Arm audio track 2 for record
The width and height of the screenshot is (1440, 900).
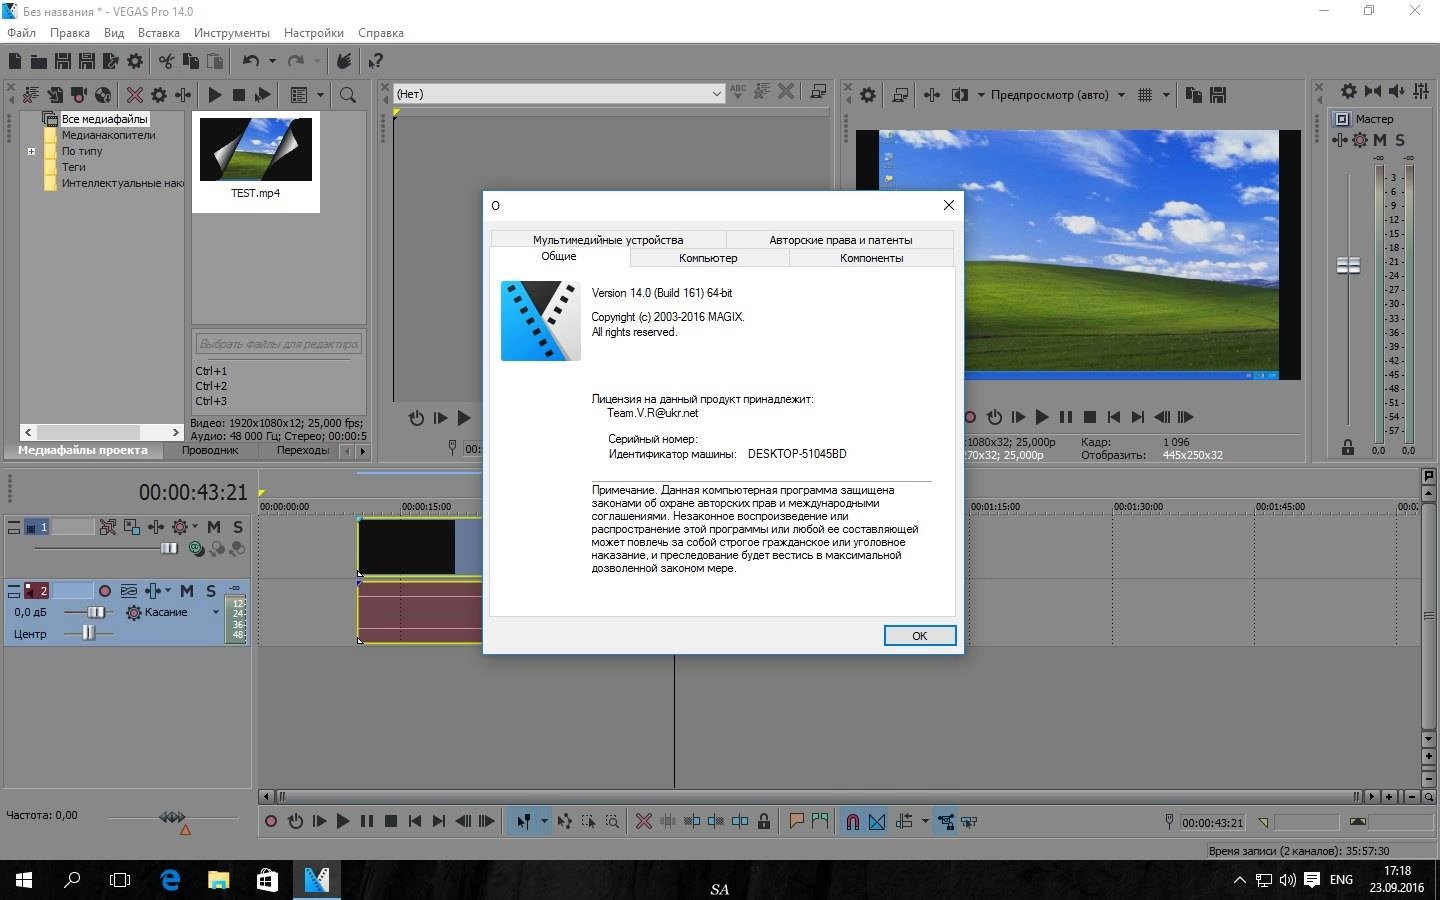(105, 591)
